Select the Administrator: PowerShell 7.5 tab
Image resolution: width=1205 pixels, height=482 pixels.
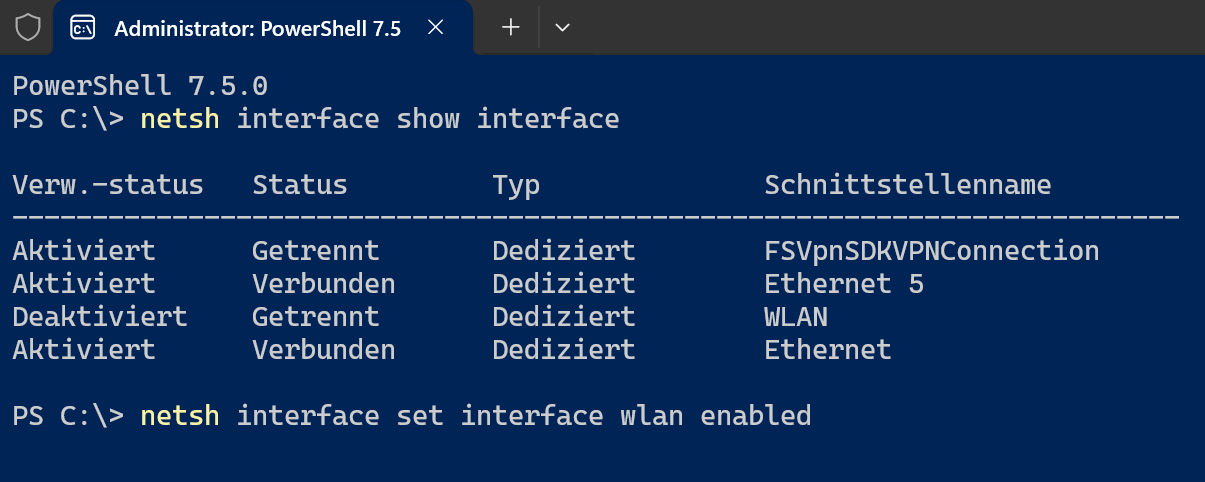[x=258, y=28]
